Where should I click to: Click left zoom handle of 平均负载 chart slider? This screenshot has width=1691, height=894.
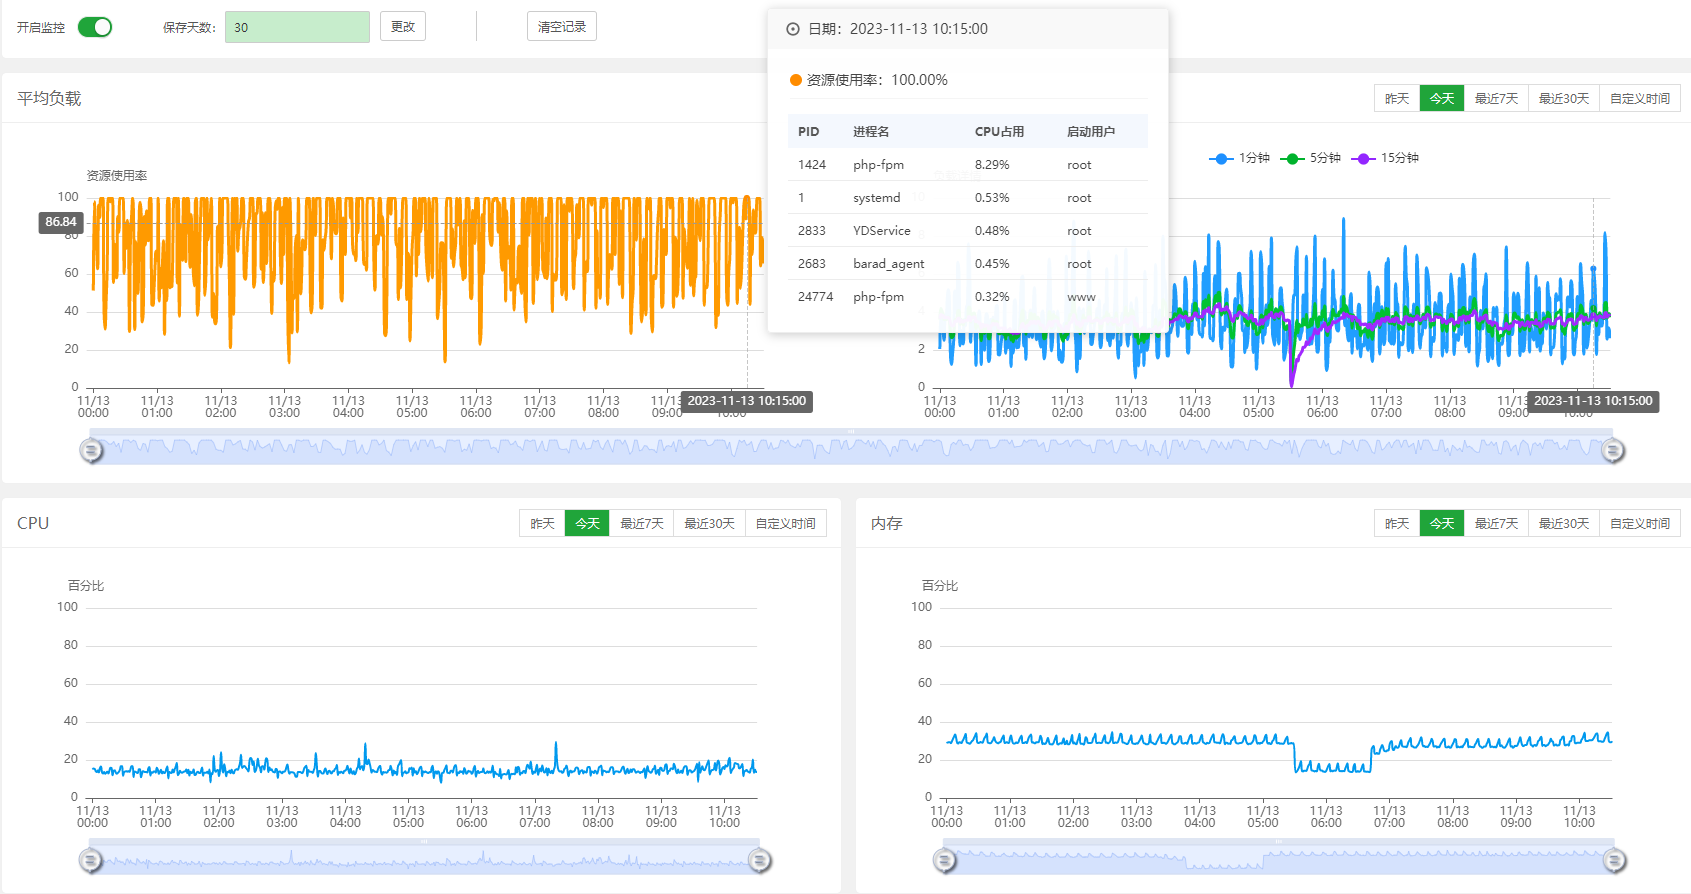[91, 451]
